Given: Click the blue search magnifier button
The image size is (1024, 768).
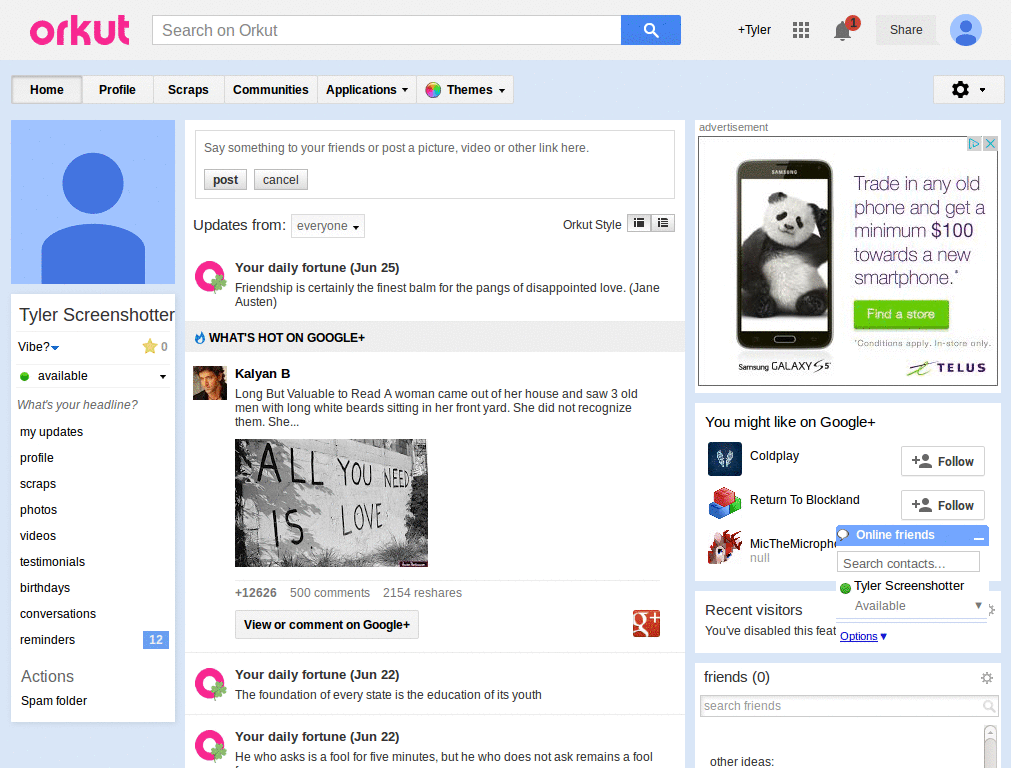Looking at the screenshot, I should point(650,30).
